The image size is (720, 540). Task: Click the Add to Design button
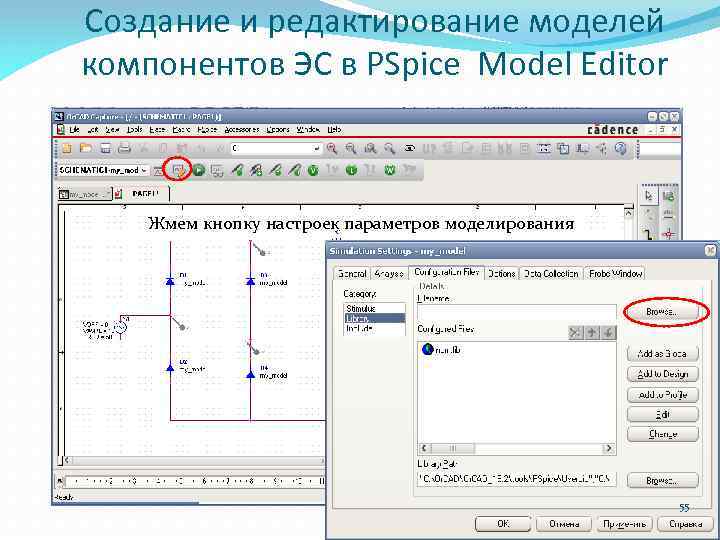pyautogui.click(x=662, y=374)
